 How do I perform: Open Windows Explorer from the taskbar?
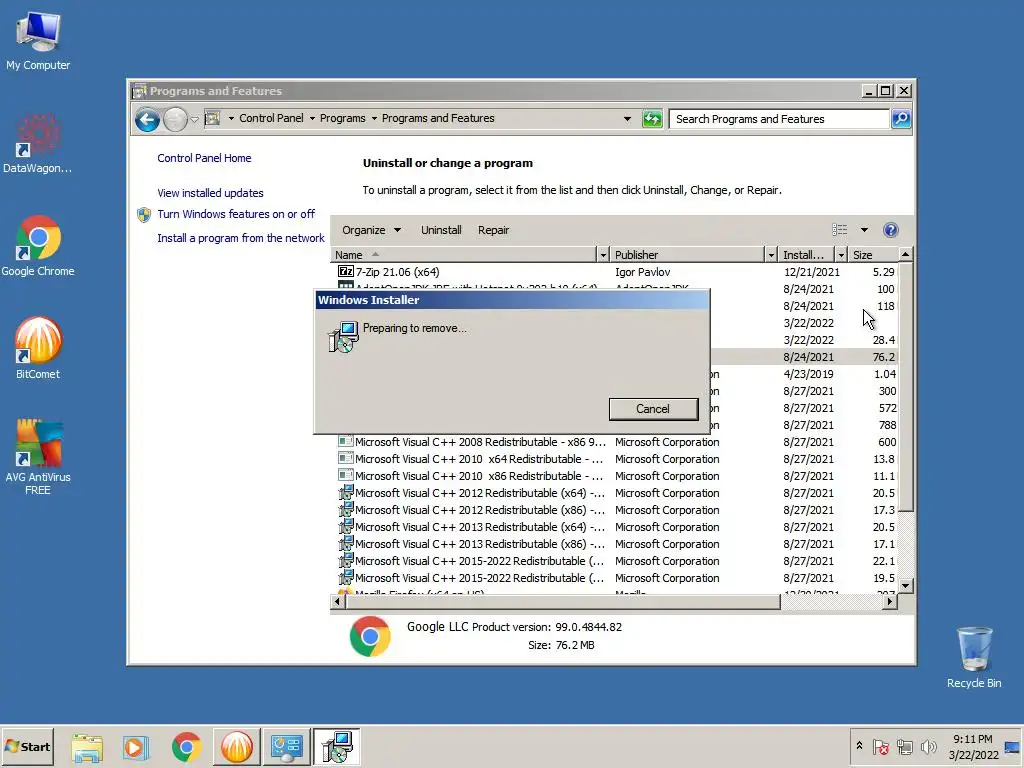click(86, 747)
